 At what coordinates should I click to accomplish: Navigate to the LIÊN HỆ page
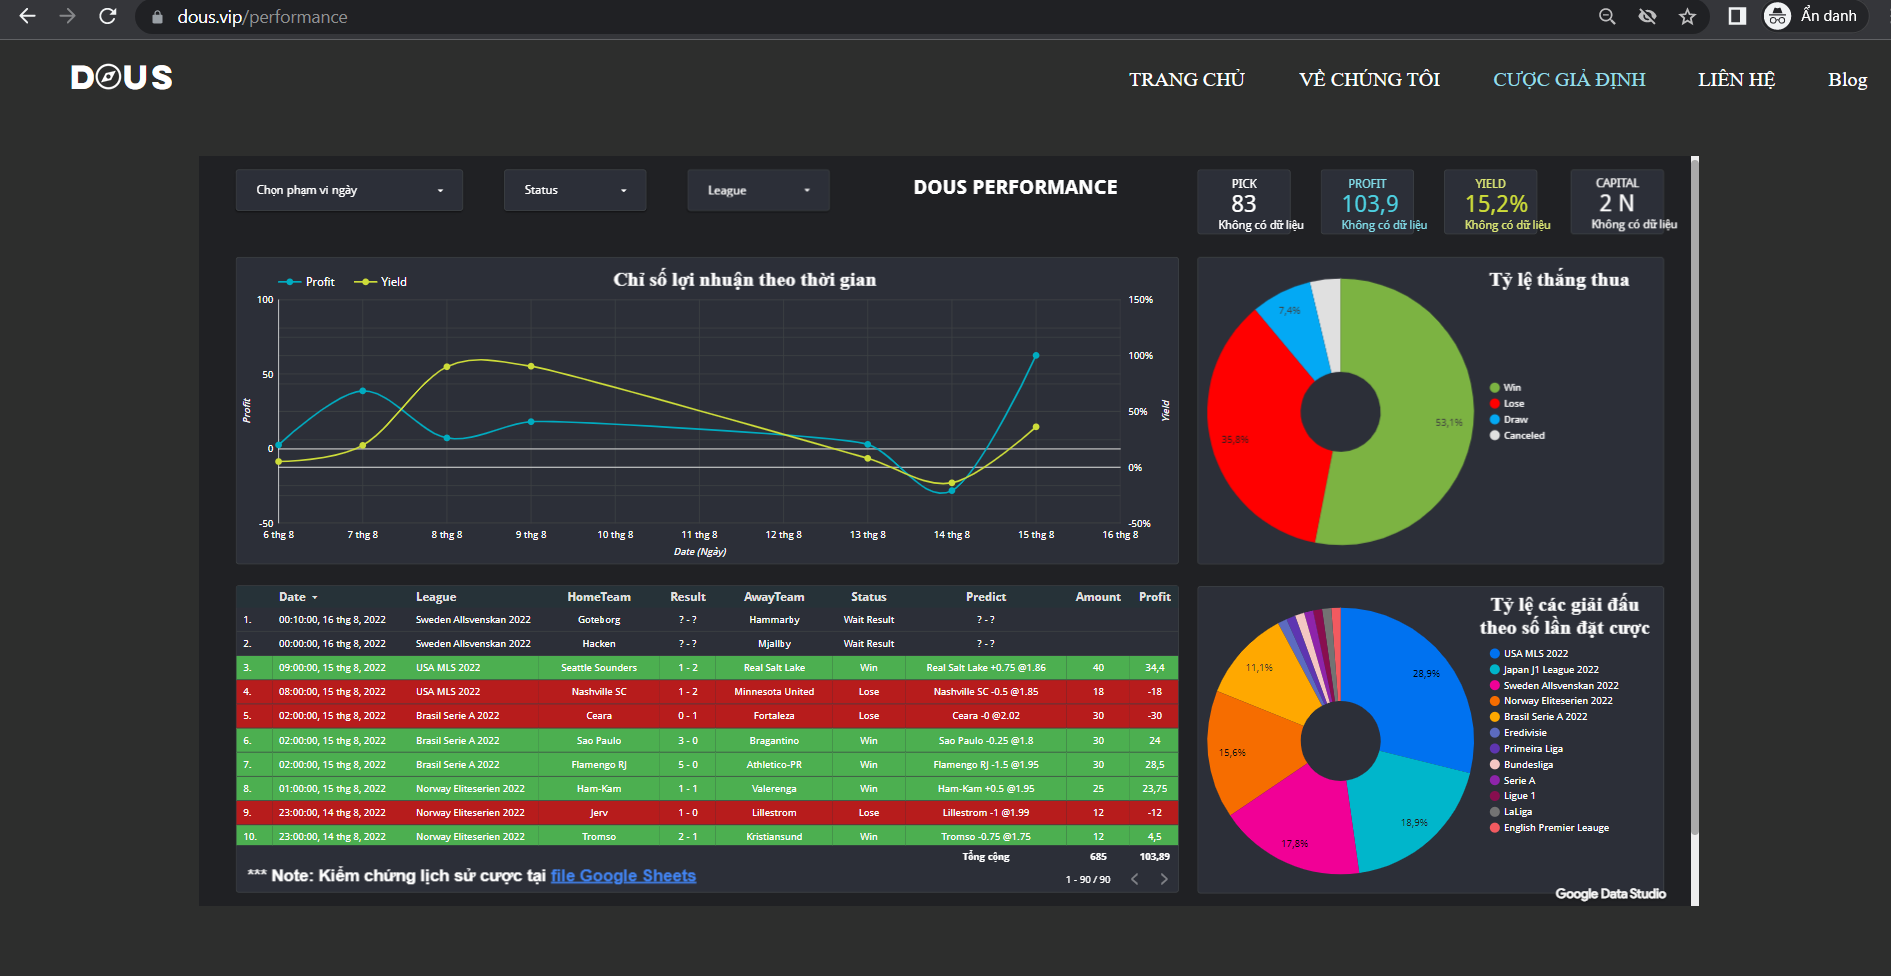1736,80
